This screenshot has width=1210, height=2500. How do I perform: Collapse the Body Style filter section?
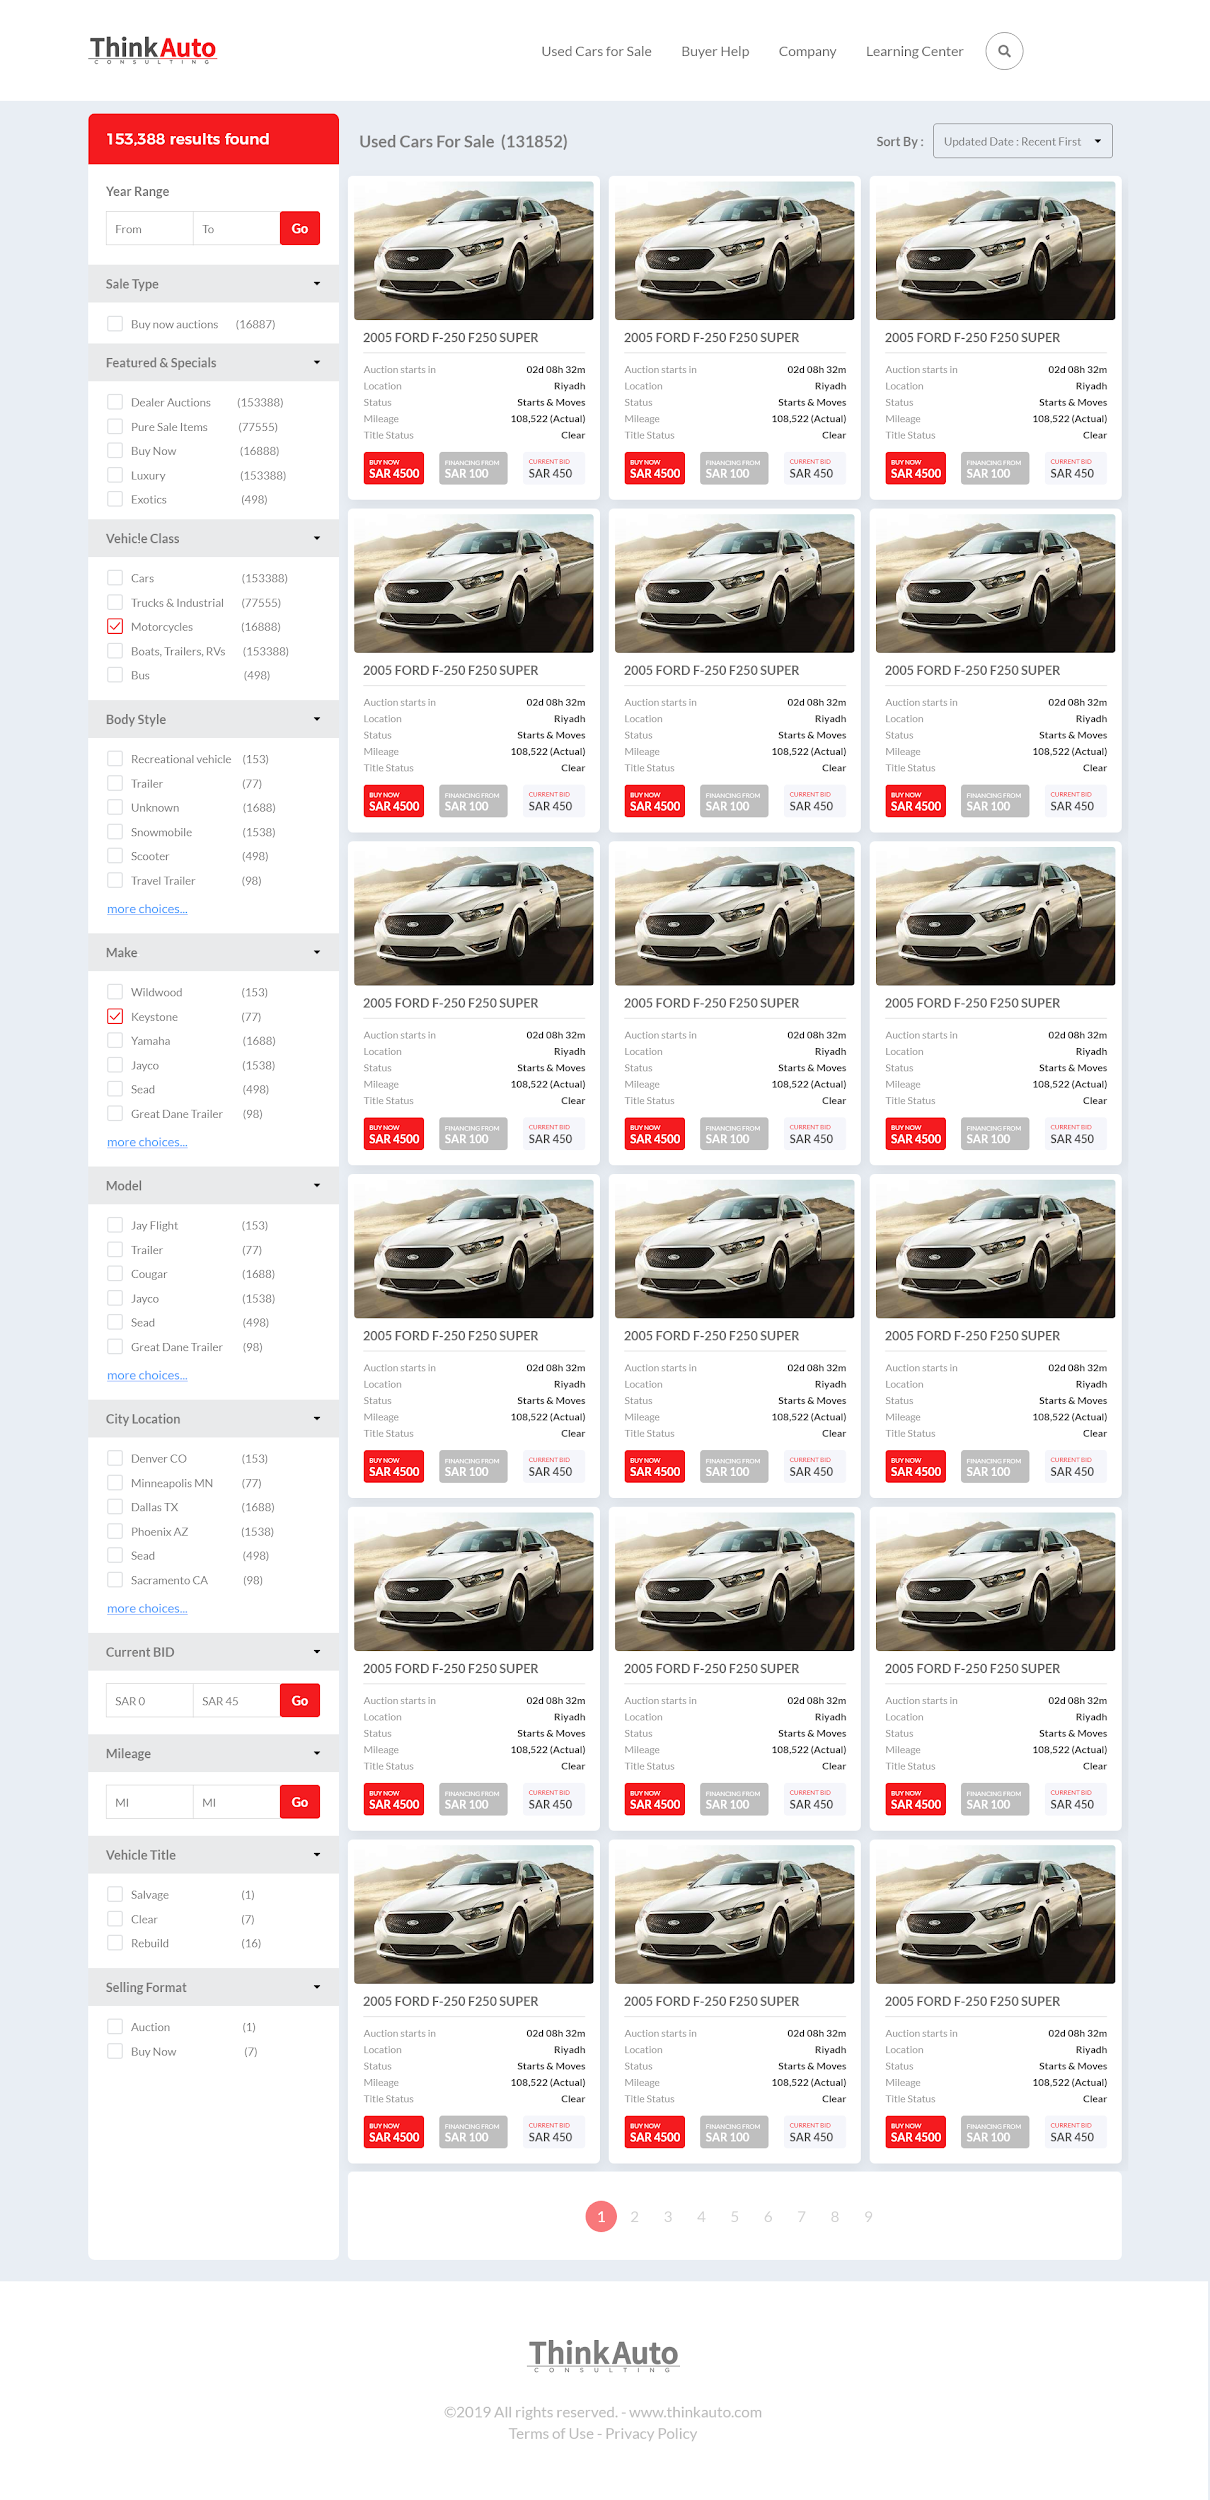pos(316,719)
